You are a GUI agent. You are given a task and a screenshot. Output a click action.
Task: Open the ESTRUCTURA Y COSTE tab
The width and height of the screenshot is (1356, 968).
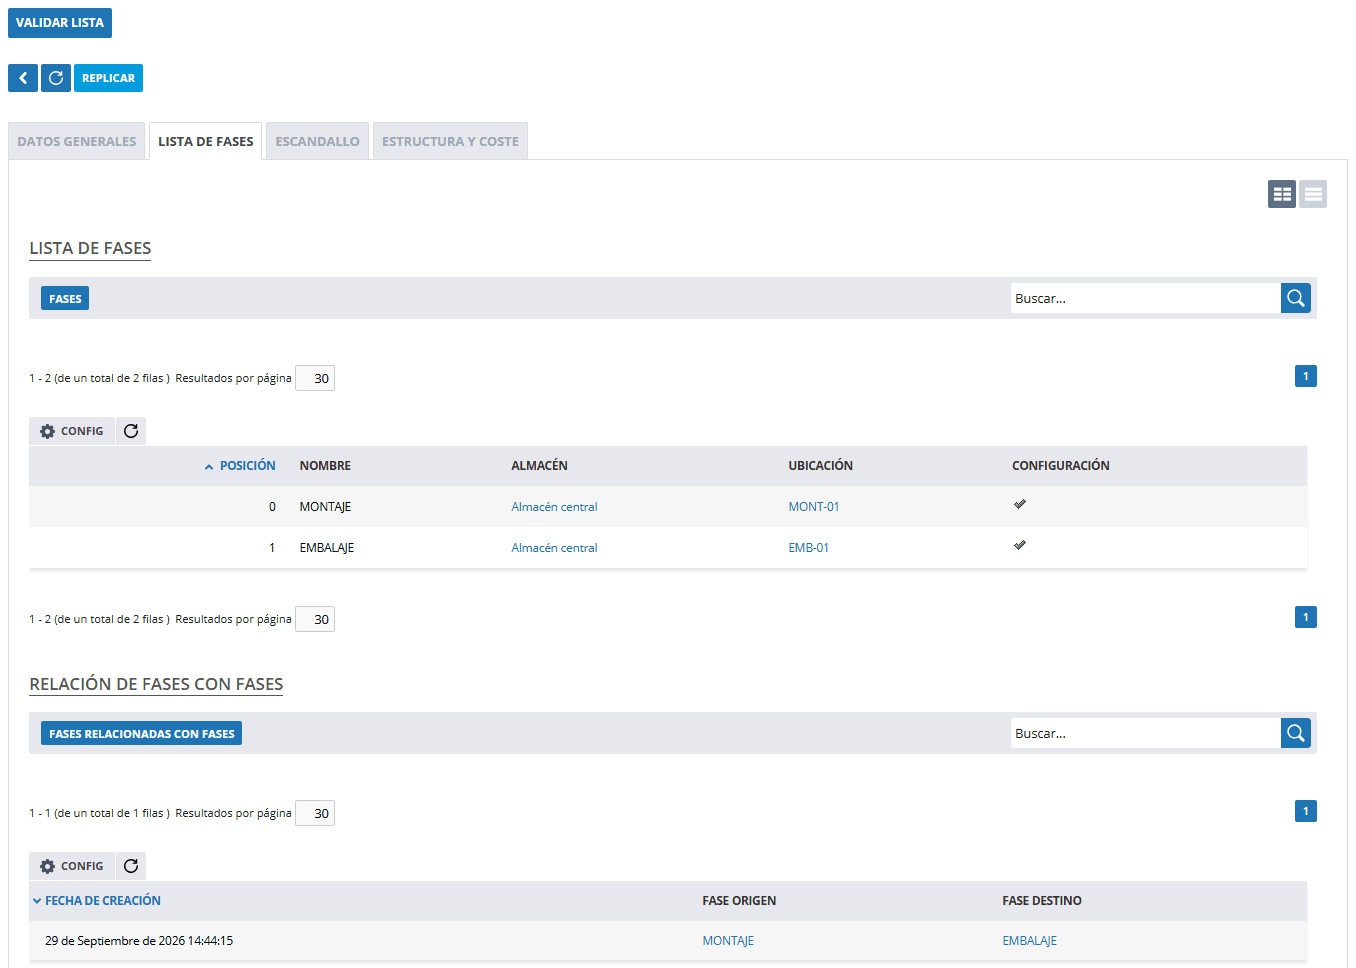point(450,141)
